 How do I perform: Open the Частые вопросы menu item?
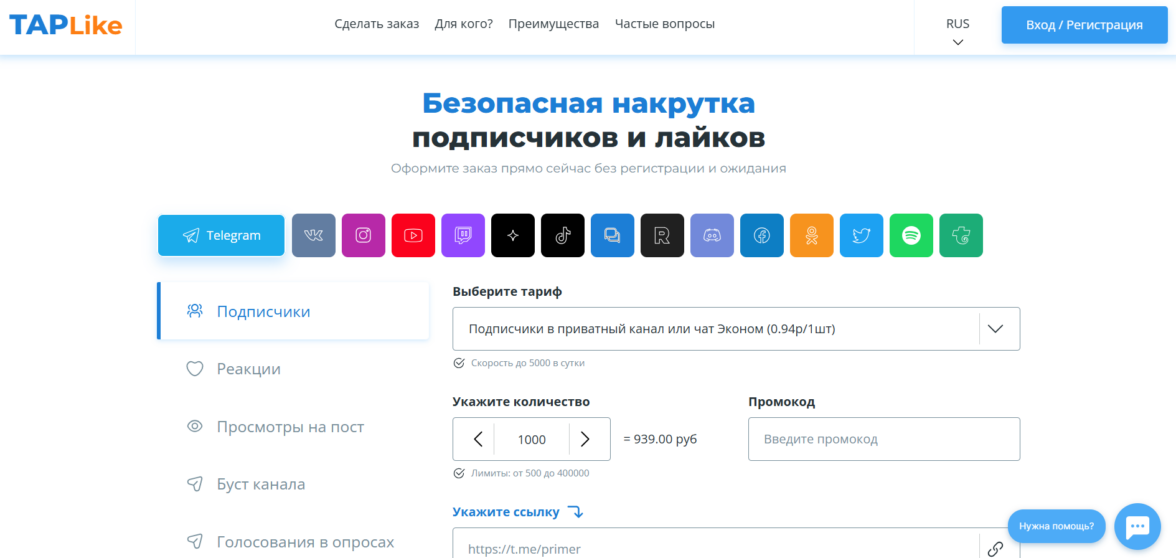click(664, 24)
